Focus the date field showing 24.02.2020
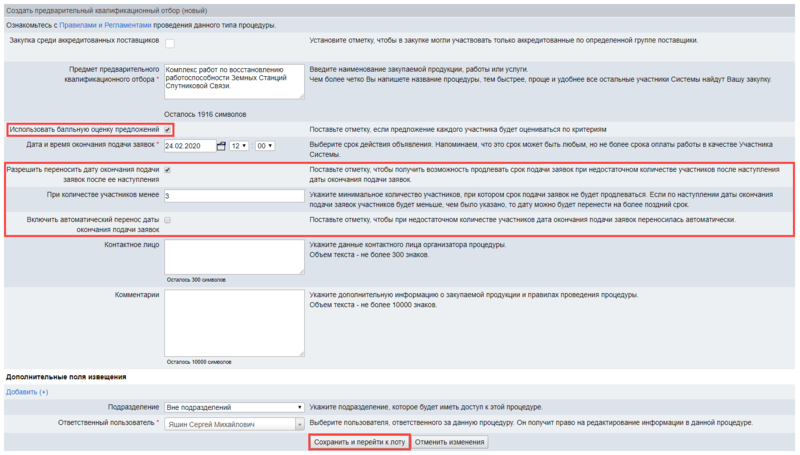This screenshot has height=455, width=800. pyautogui.click(x=188, y=146)
